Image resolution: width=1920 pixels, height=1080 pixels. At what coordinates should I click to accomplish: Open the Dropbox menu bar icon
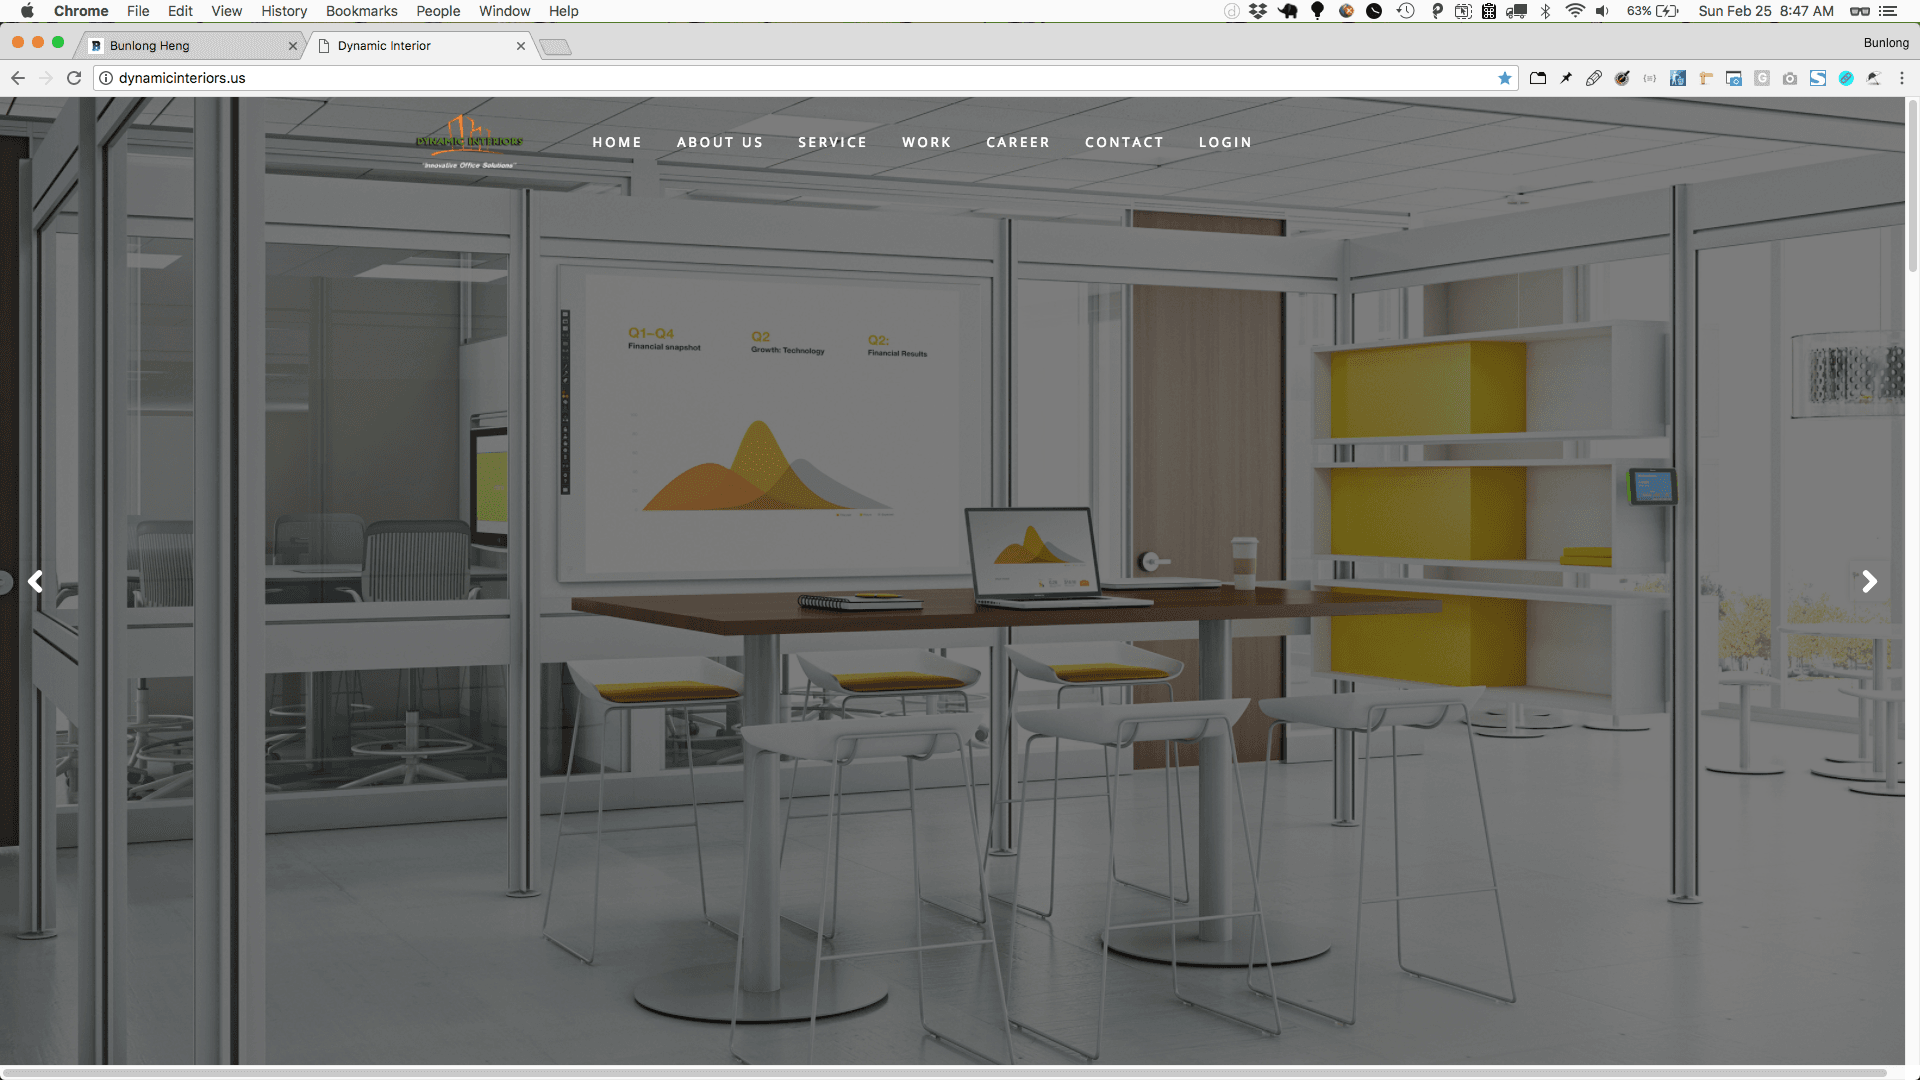tap(1258, 11)
